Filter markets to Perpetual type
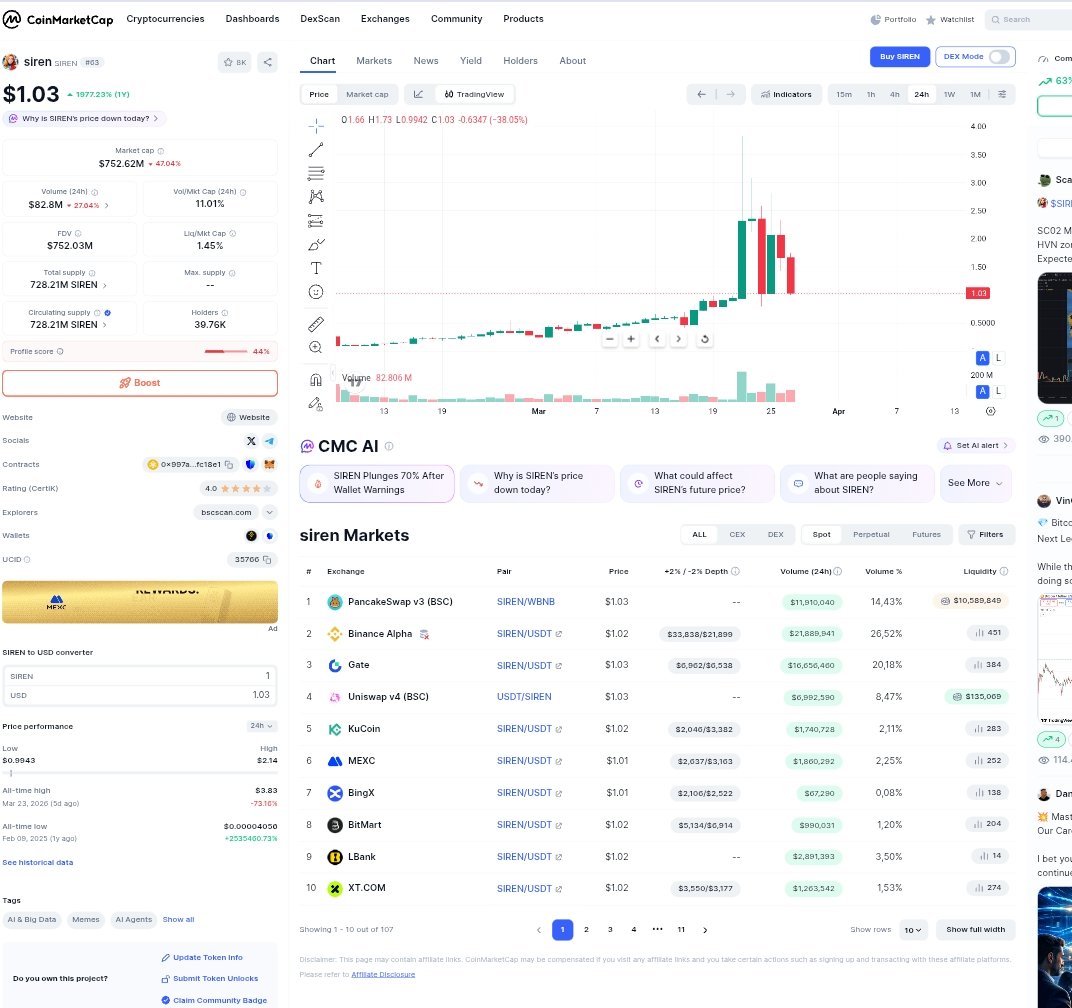This screenshot has height=1008, width=1072. pyautogui.click(x=871, y=535)
